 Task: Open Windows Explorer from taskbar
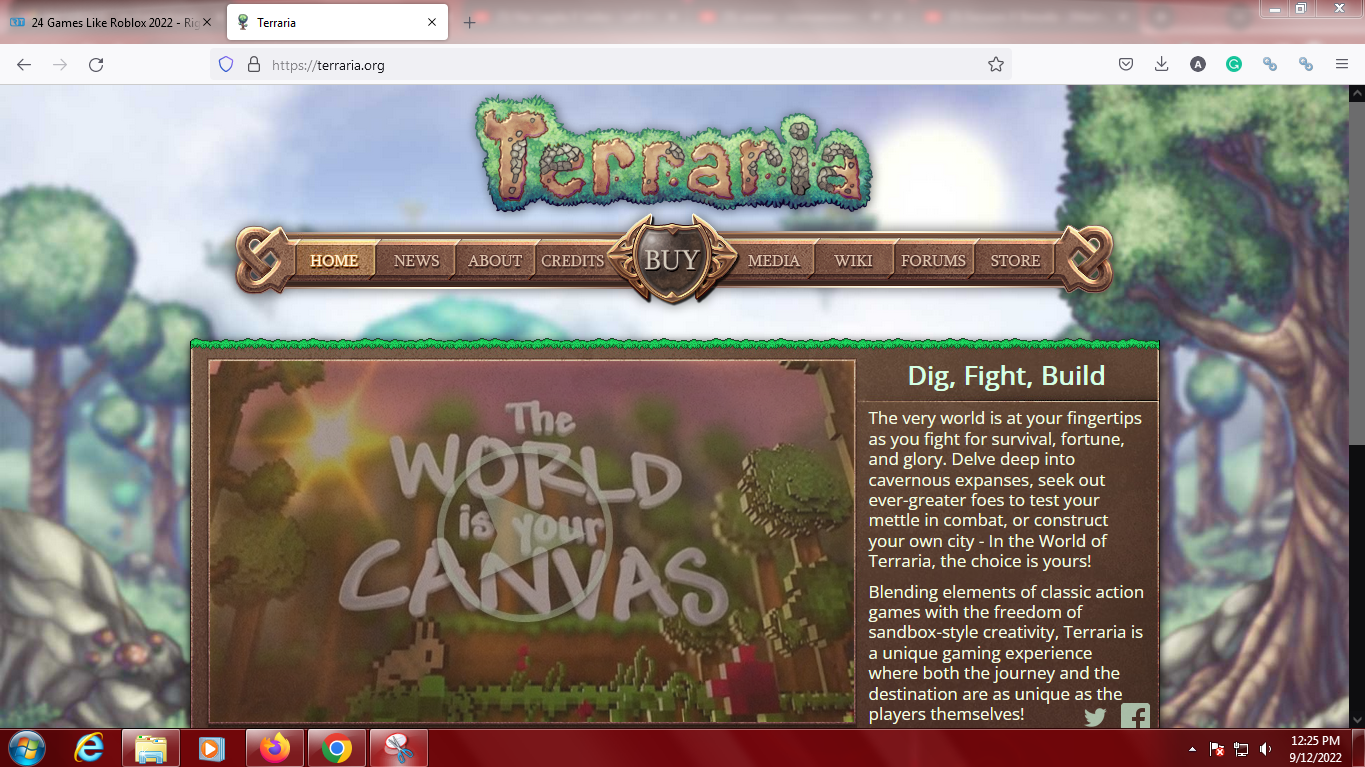(x=151, y=748)
